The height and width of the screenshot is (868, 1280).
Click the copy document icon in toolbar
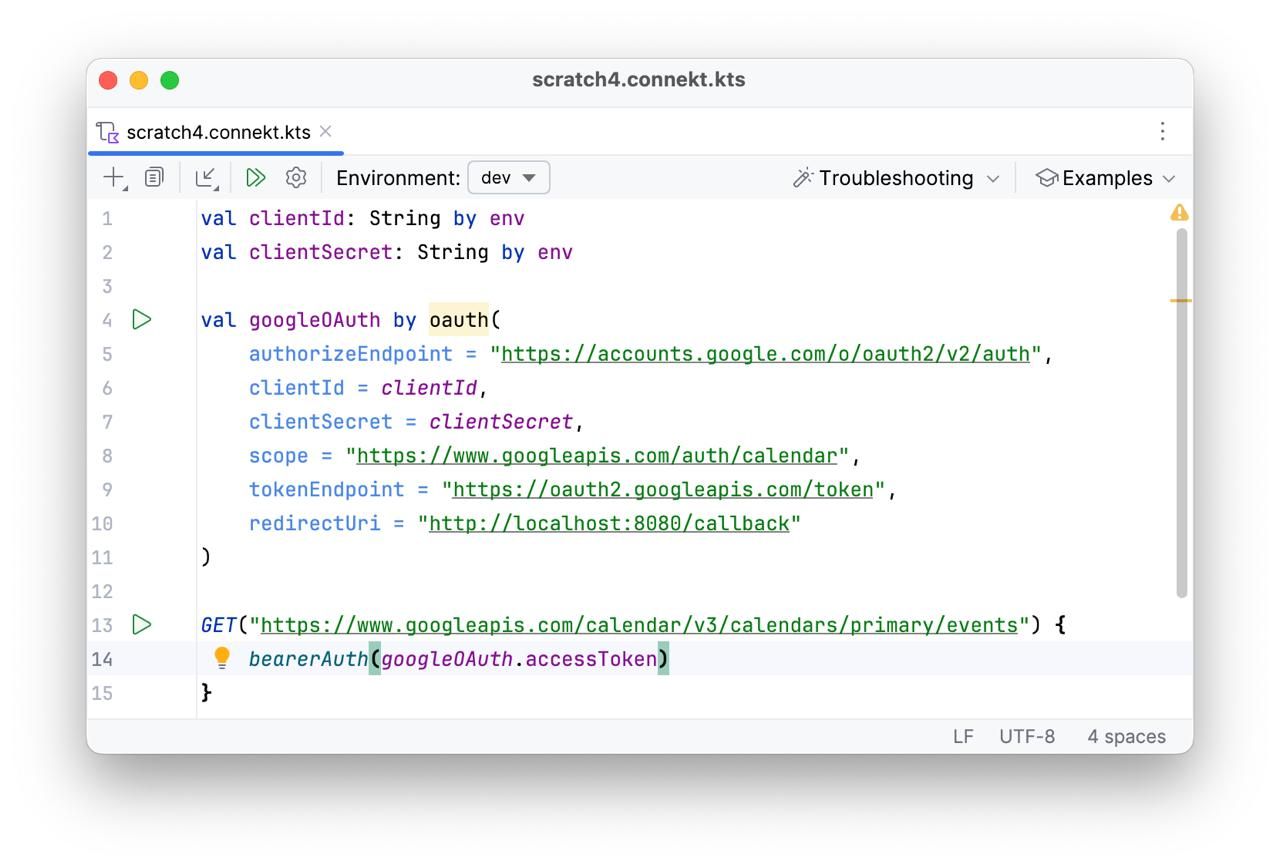click(x=154, y=178)
